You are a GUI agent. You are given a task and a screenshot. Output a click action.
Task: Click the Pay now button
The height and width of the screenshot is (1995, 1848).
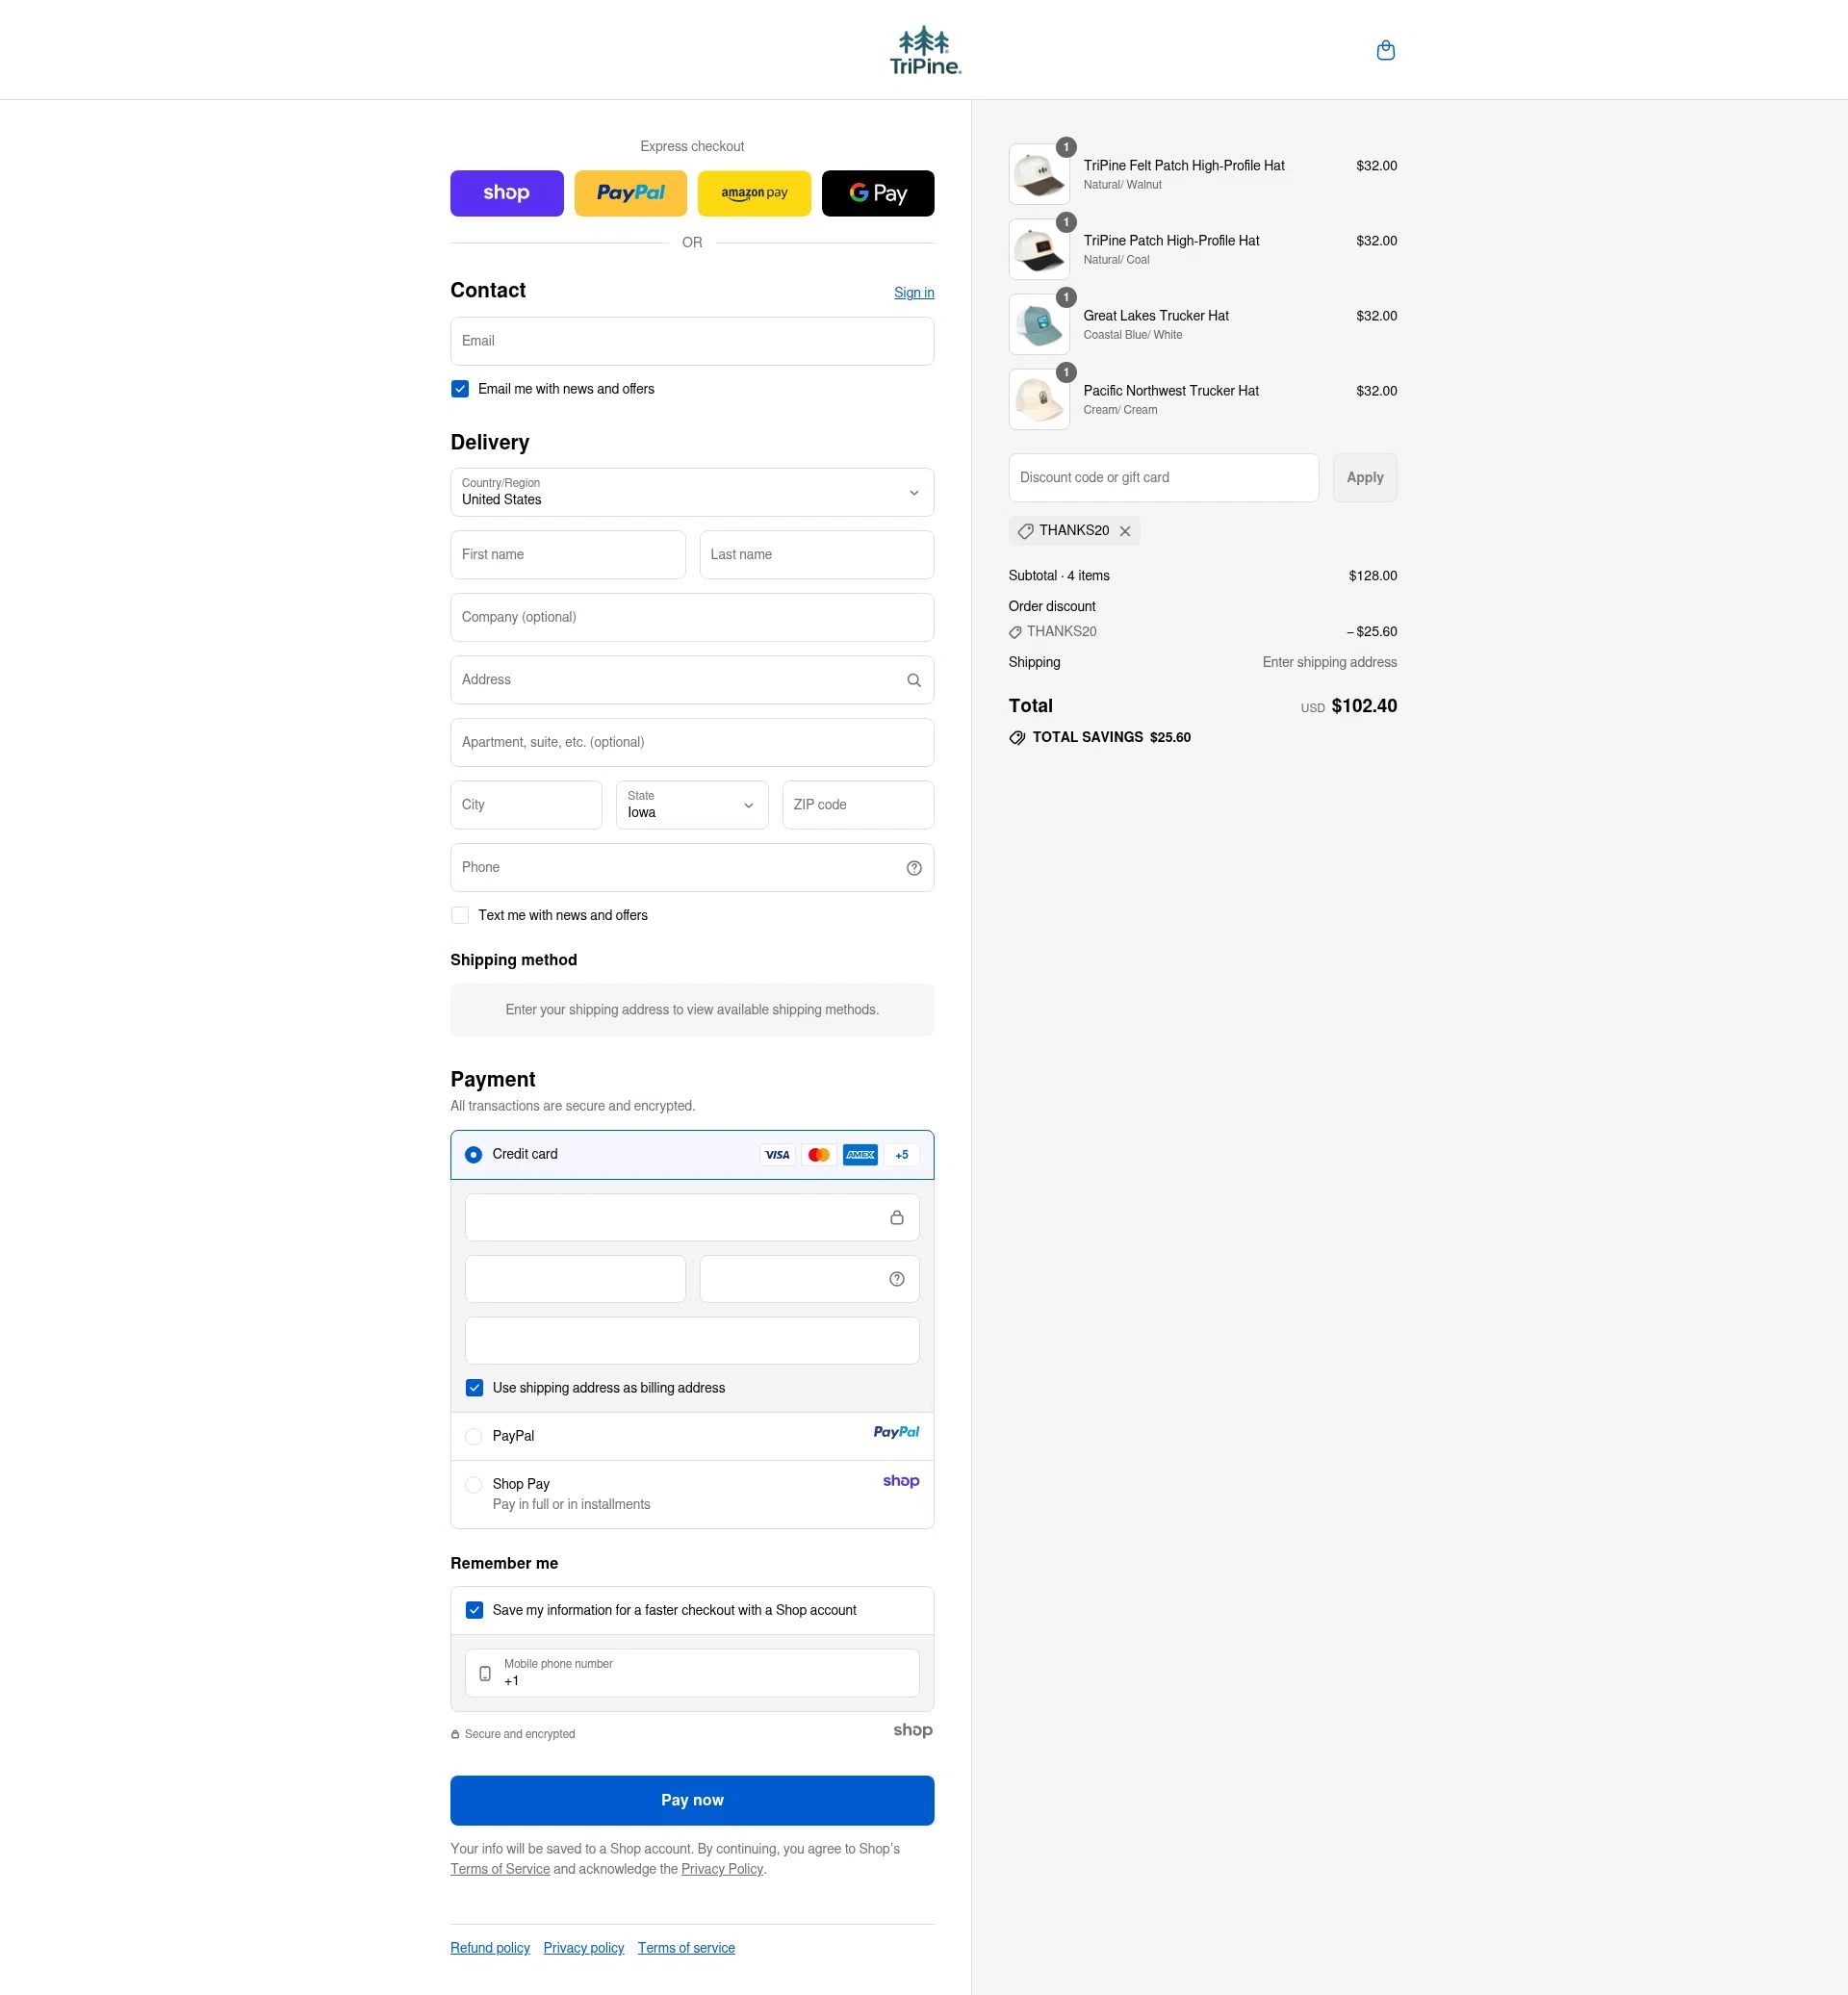pos(691,1799)
